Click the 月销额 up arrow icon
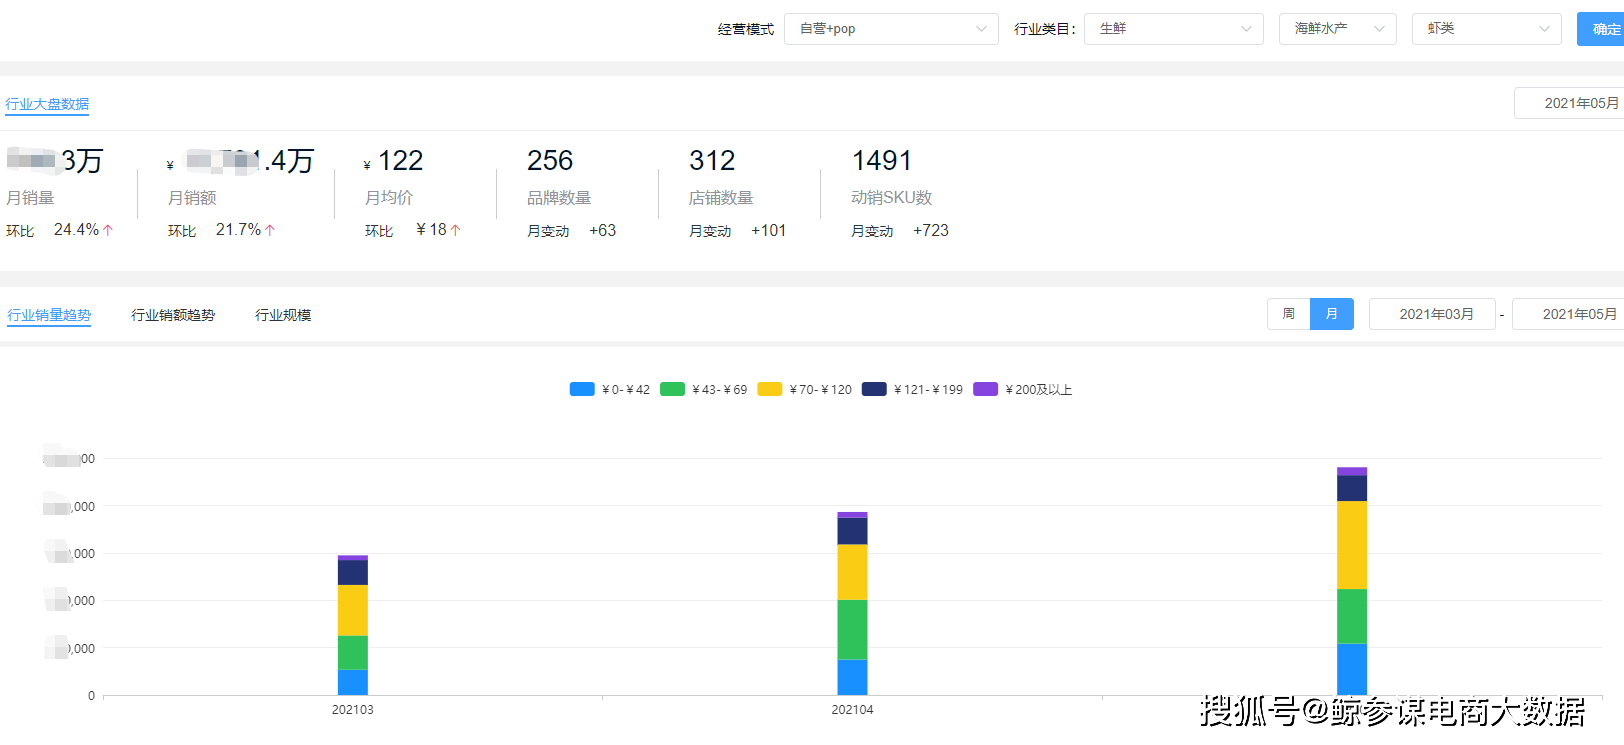Image resolution: width=1624 pixels, height=745 pixels. (x=270, y=230)
